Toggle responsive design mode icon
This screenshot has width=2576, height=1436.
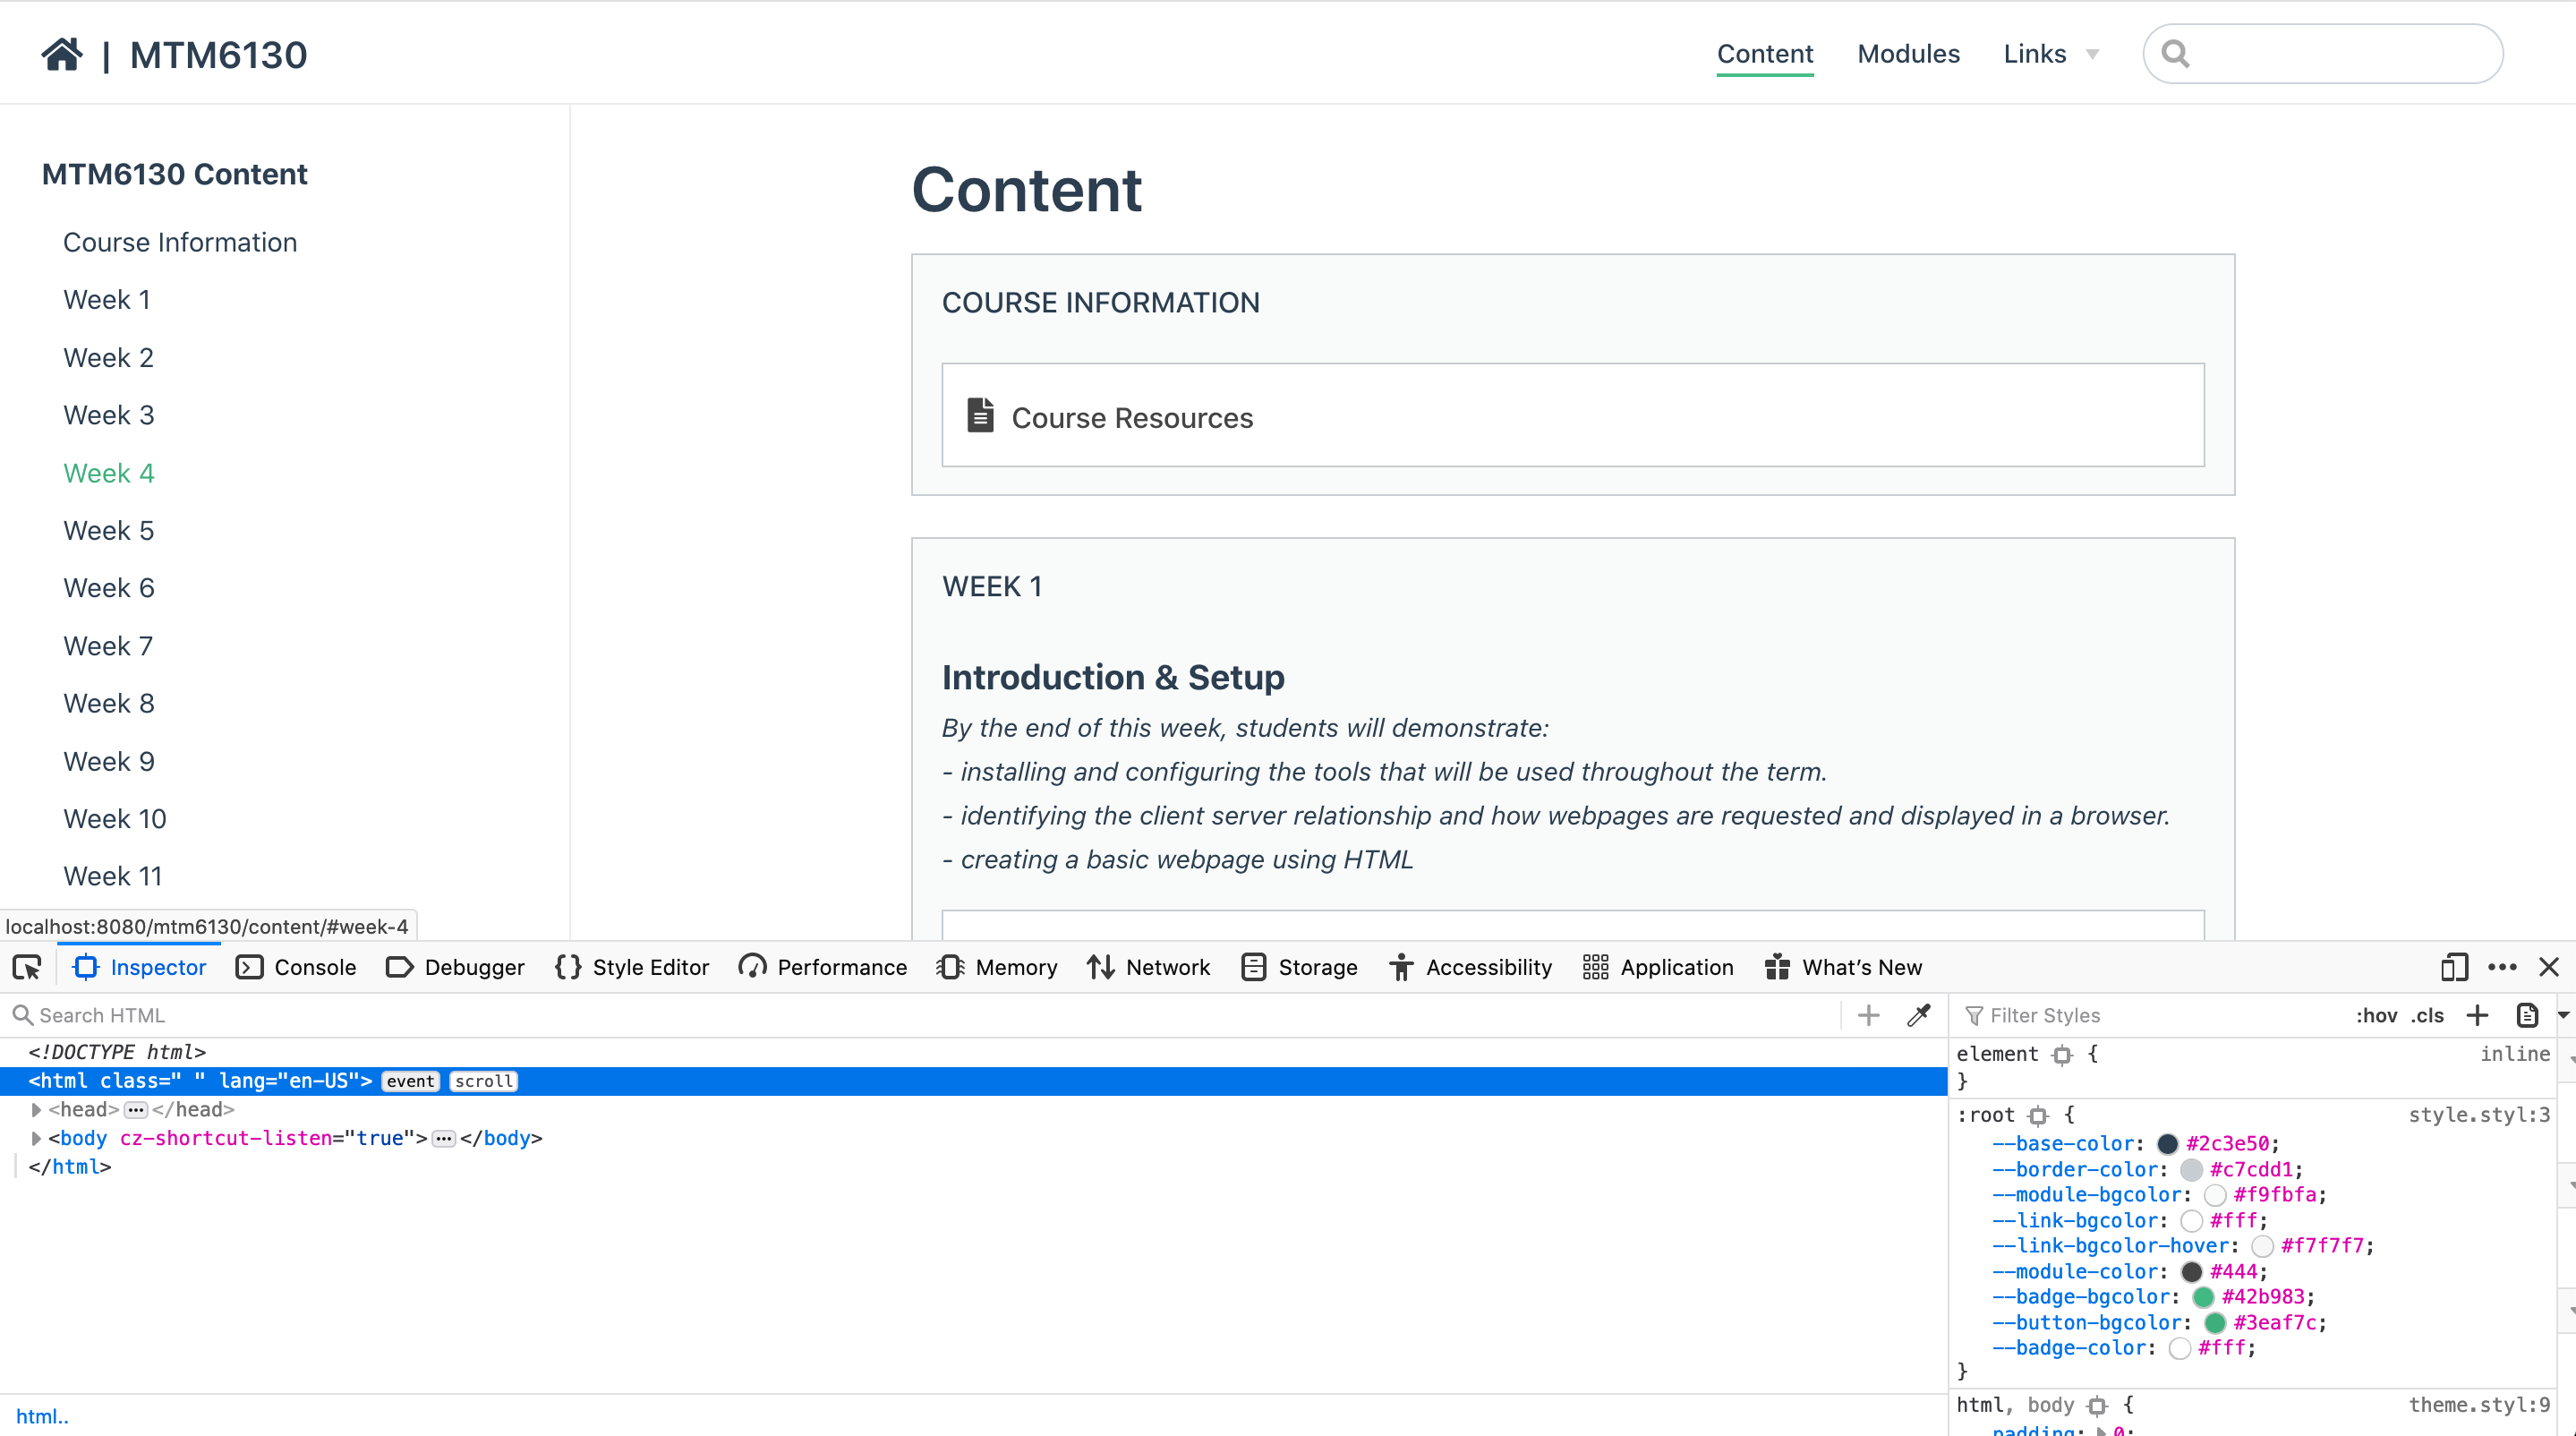pyautogui.click(x=2454, y=967)
